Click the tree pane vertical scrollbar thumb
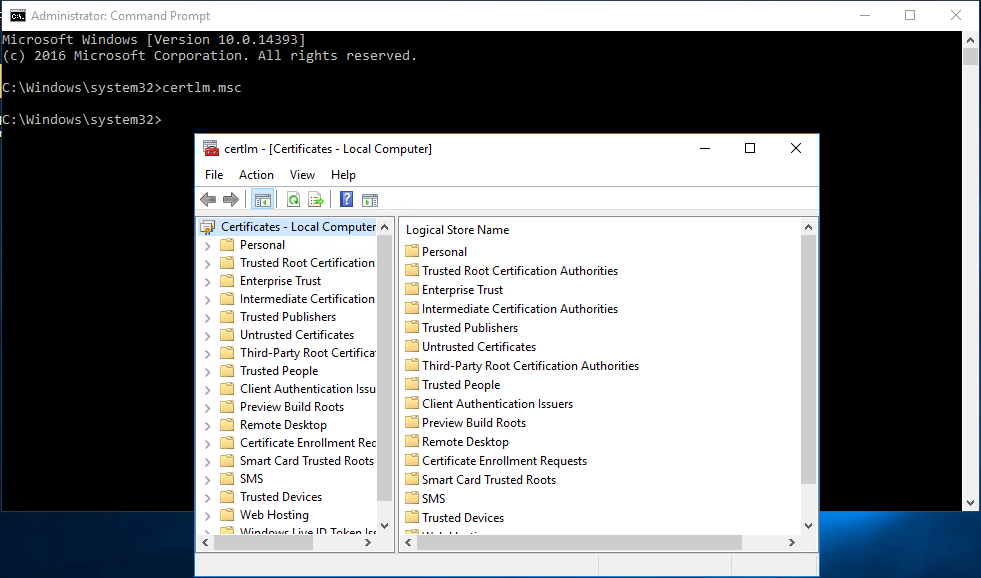 (385, 368)
